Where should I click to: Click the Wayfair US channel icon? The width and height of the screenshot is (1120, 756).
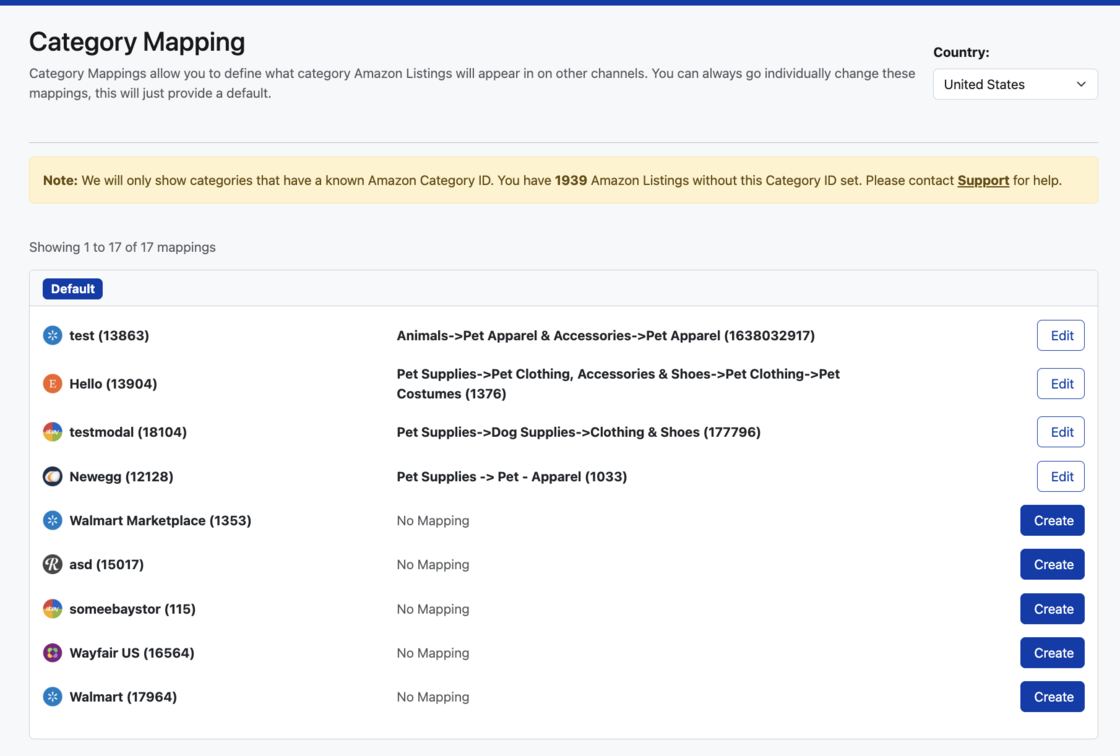(52, 652)
